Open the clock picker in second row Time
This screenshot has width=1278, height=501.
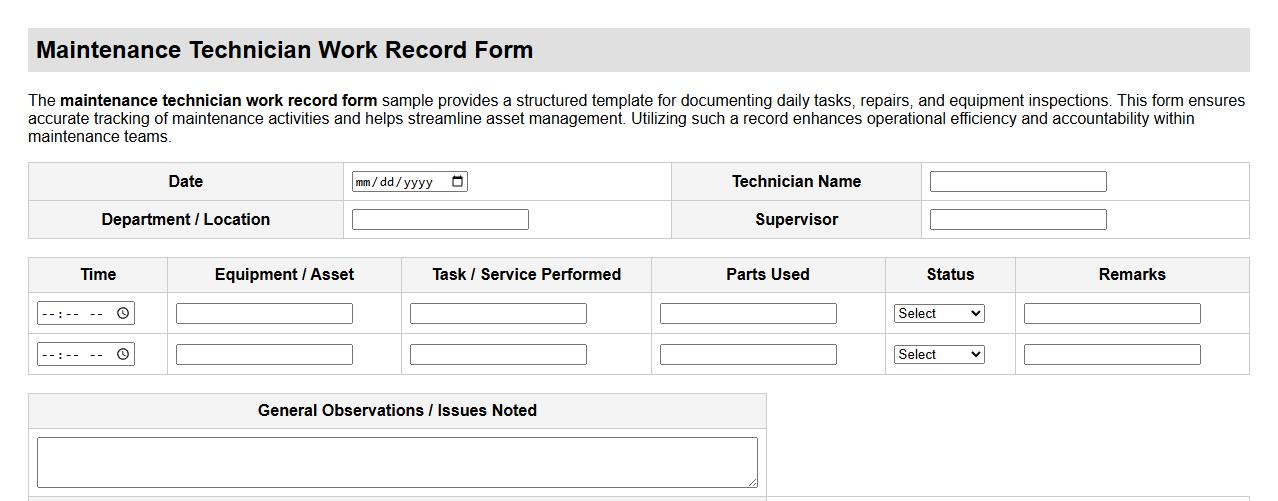(x=123, y=354)
